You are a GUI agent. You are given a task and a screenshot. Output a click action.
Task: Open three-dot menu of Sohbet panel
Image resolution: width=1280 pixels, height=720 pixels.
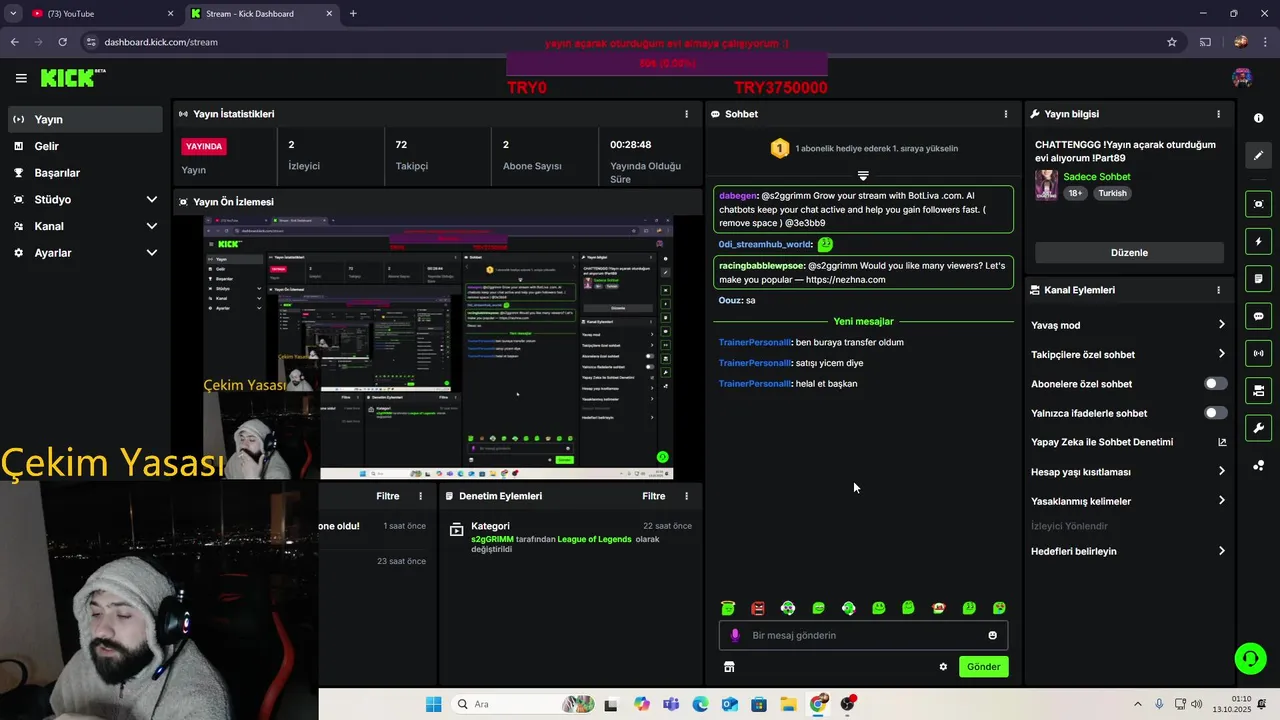tap(1005, 114)
